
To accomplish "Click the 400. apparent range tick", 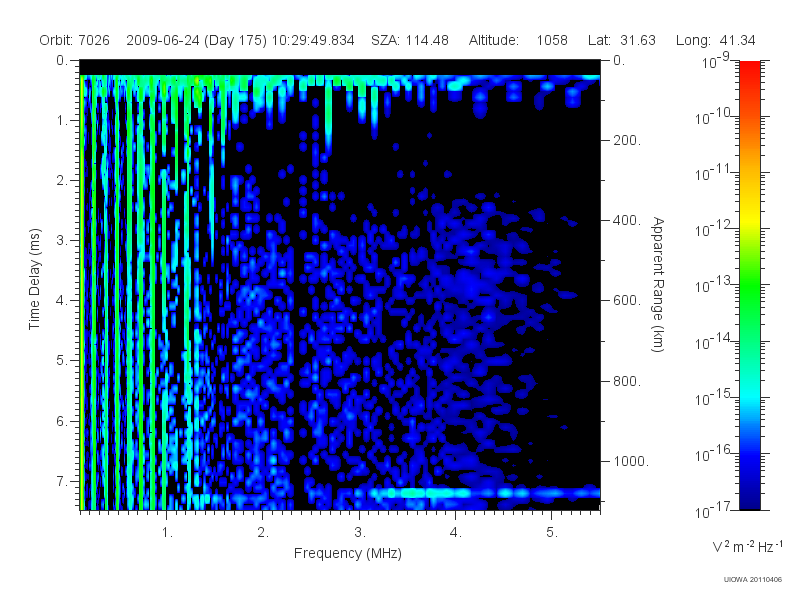I will [627, 220].
